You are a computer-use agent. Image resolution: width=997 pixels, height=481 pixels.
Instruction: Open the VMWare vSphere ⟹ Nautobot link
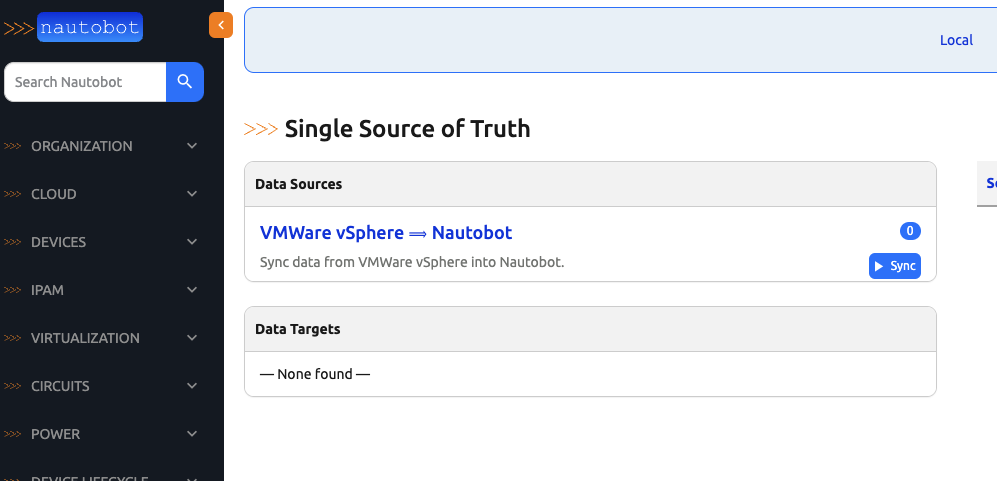(x=386, y=233)
